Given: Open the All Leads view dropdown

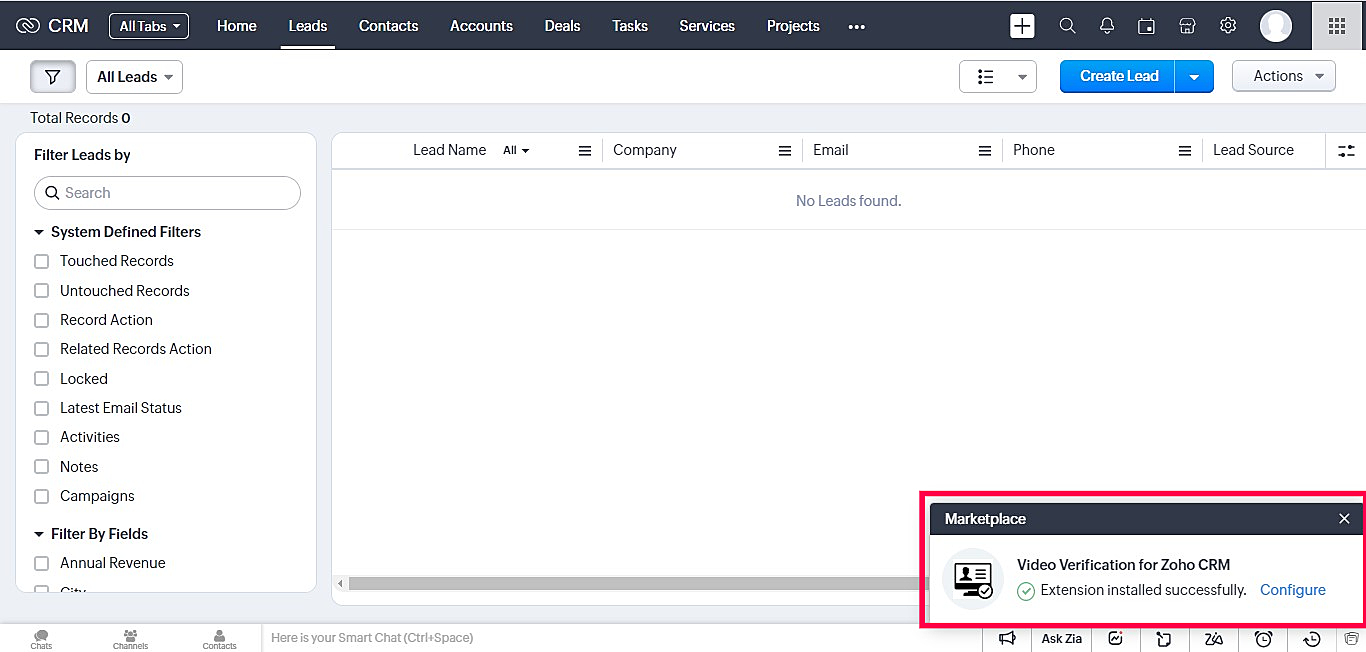Looking at the screenshot, I should click(134, 77).
